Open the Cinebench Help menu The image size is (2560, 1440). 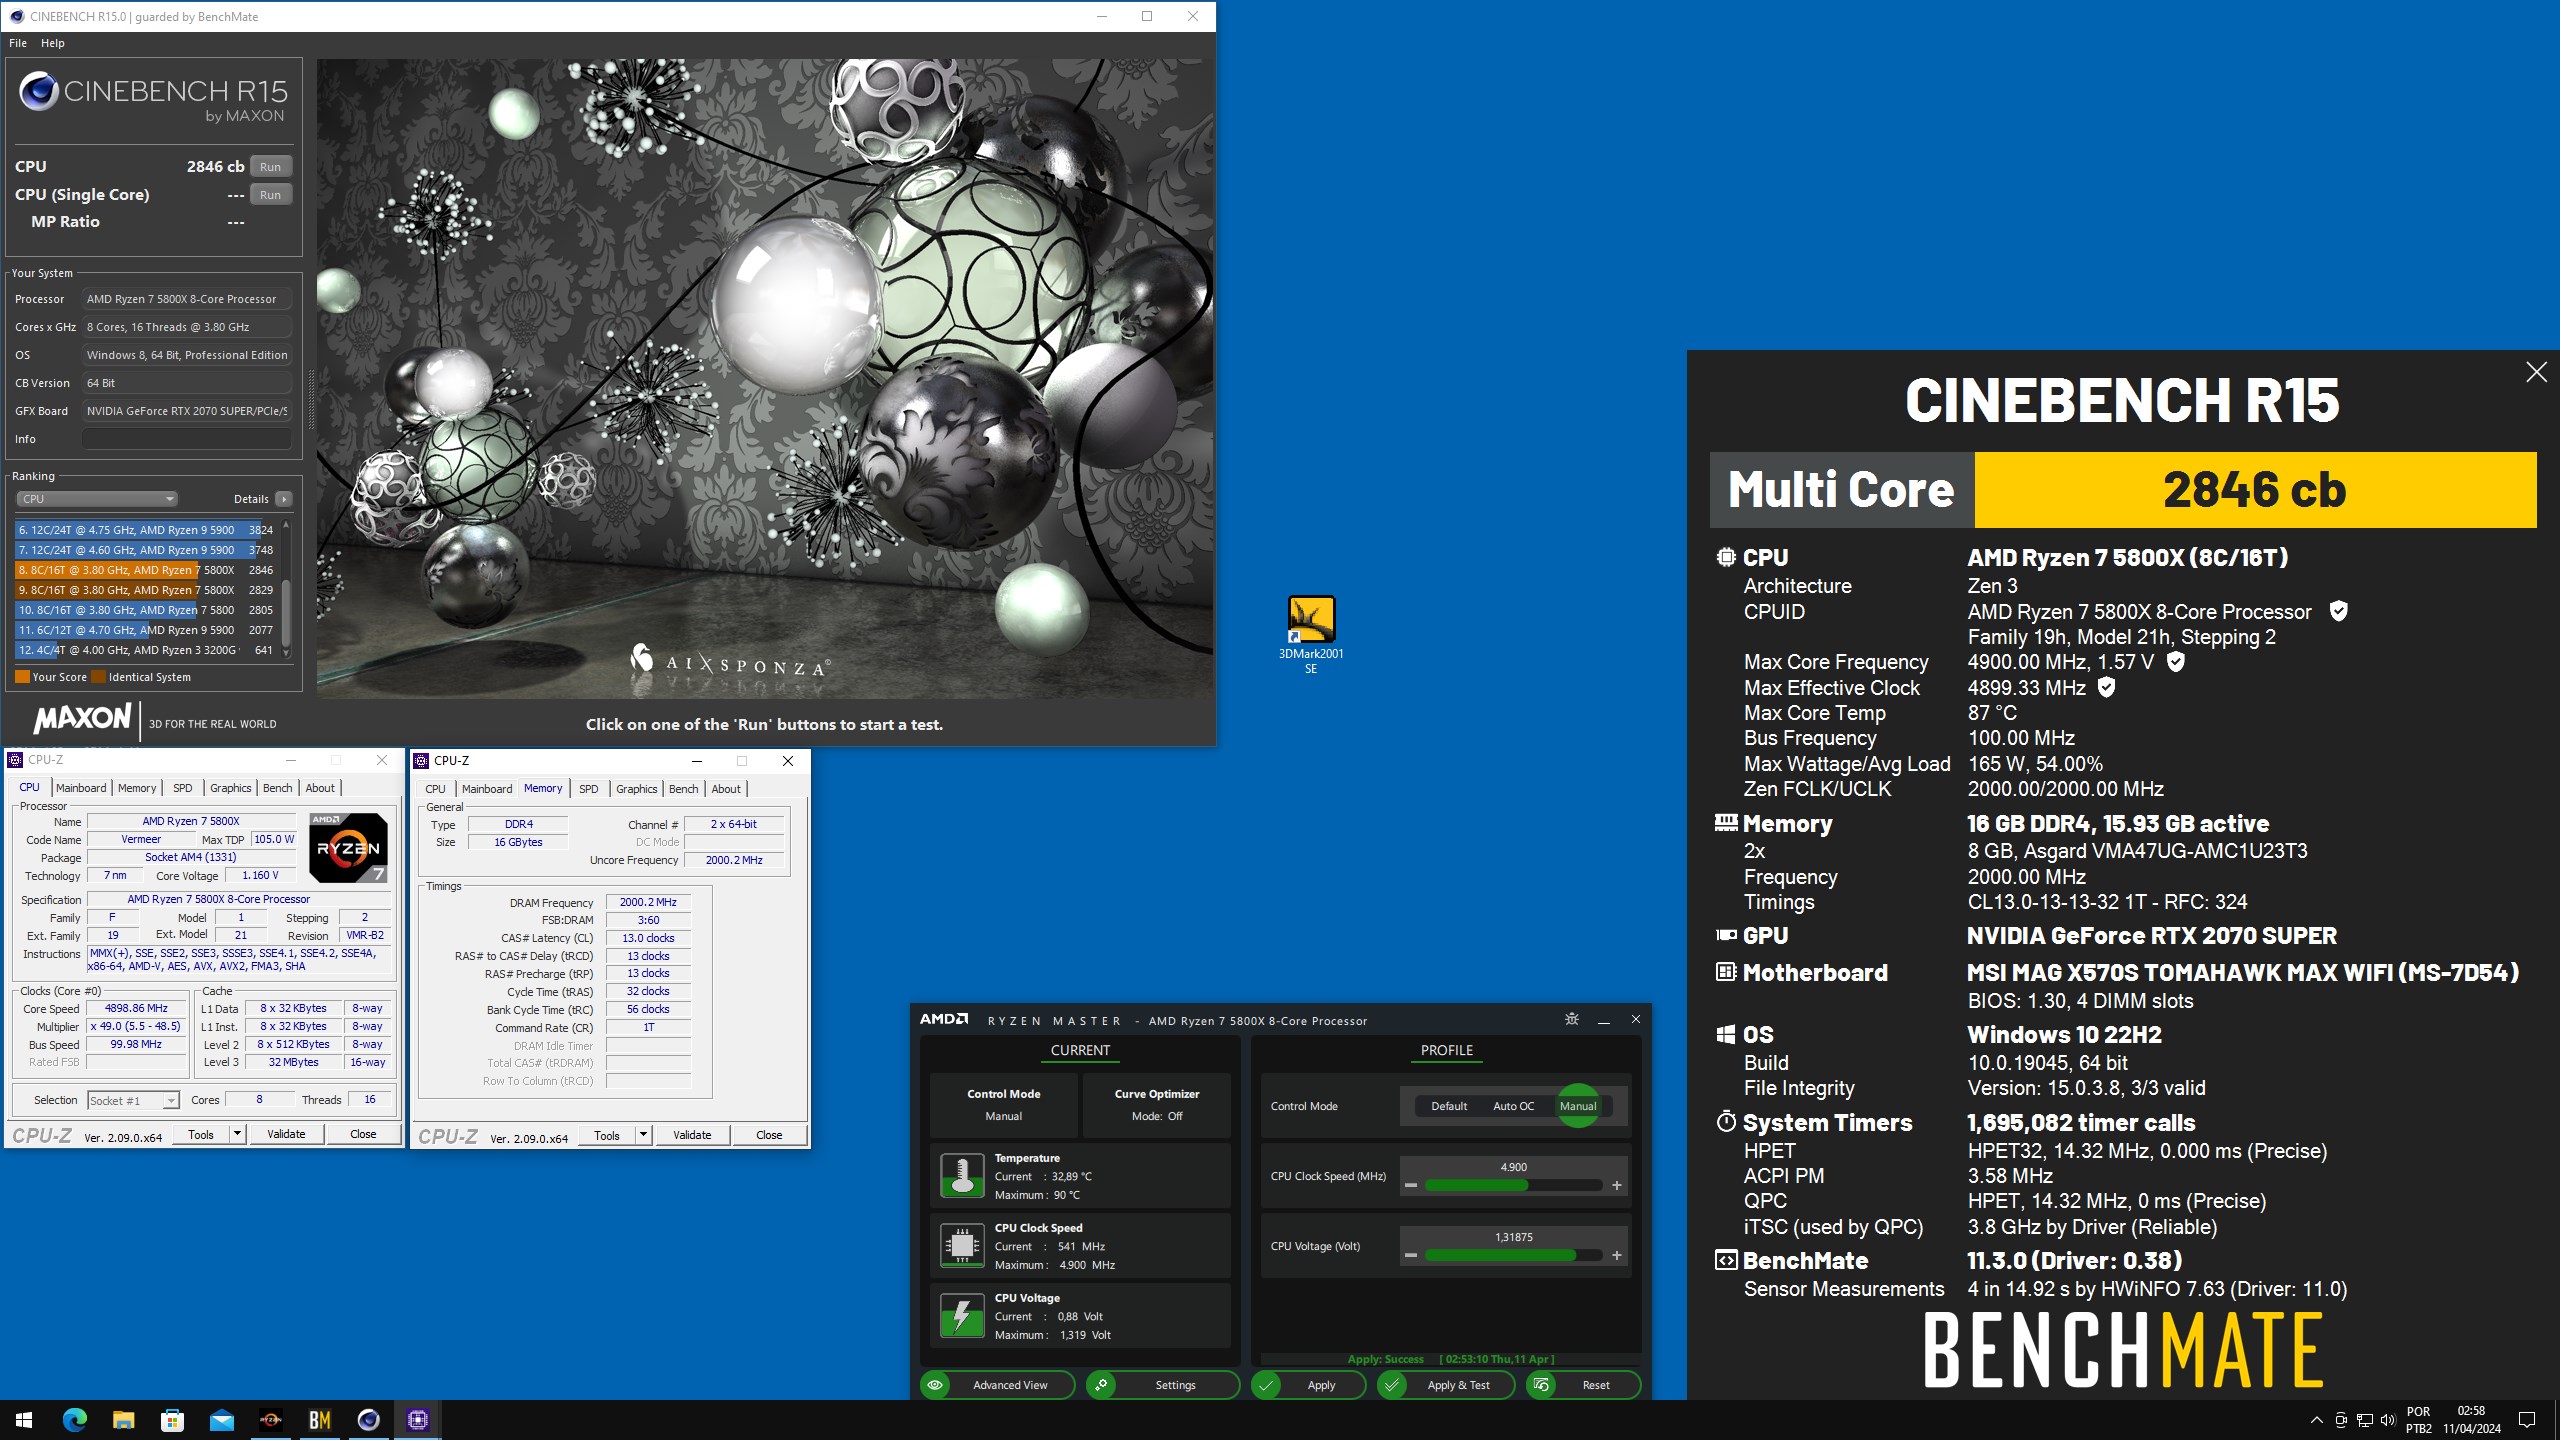tap(53, 43)
